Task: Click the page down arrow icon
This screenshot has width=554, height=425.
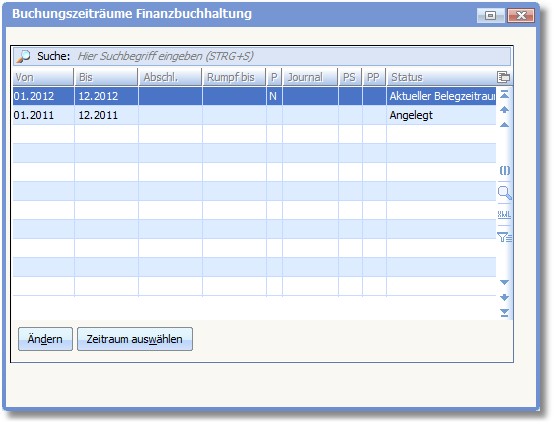Action: coord(505,297)
